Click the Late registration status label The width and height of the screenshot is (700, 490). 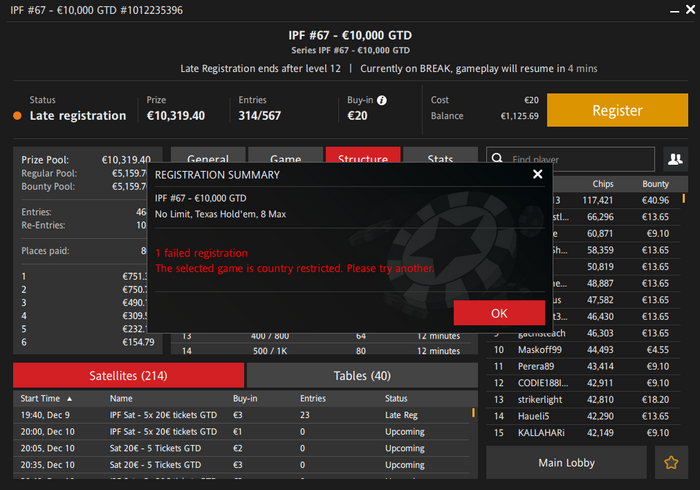click(78, 116)
